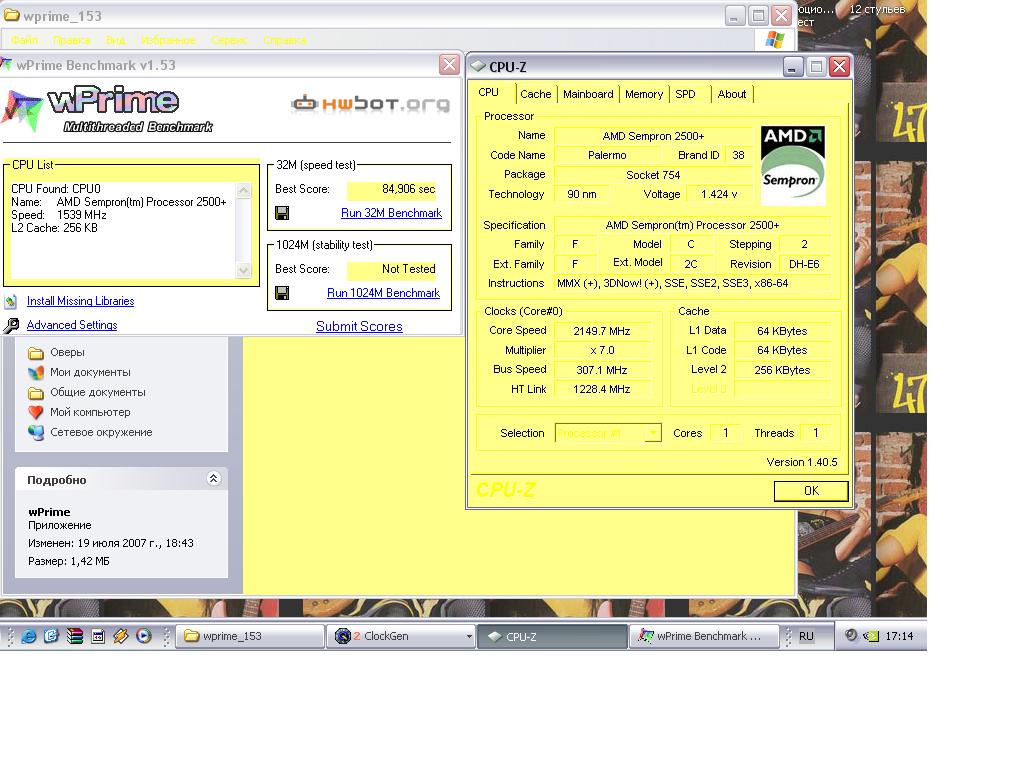Switch to the Memory tab in CPU-Z
1024x768 pixels.
[643, 94]
